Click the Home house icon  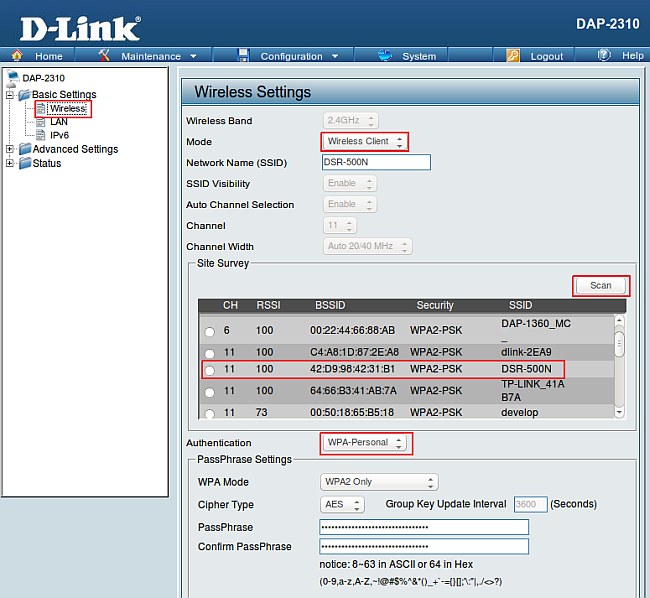(x=16, y=56)
